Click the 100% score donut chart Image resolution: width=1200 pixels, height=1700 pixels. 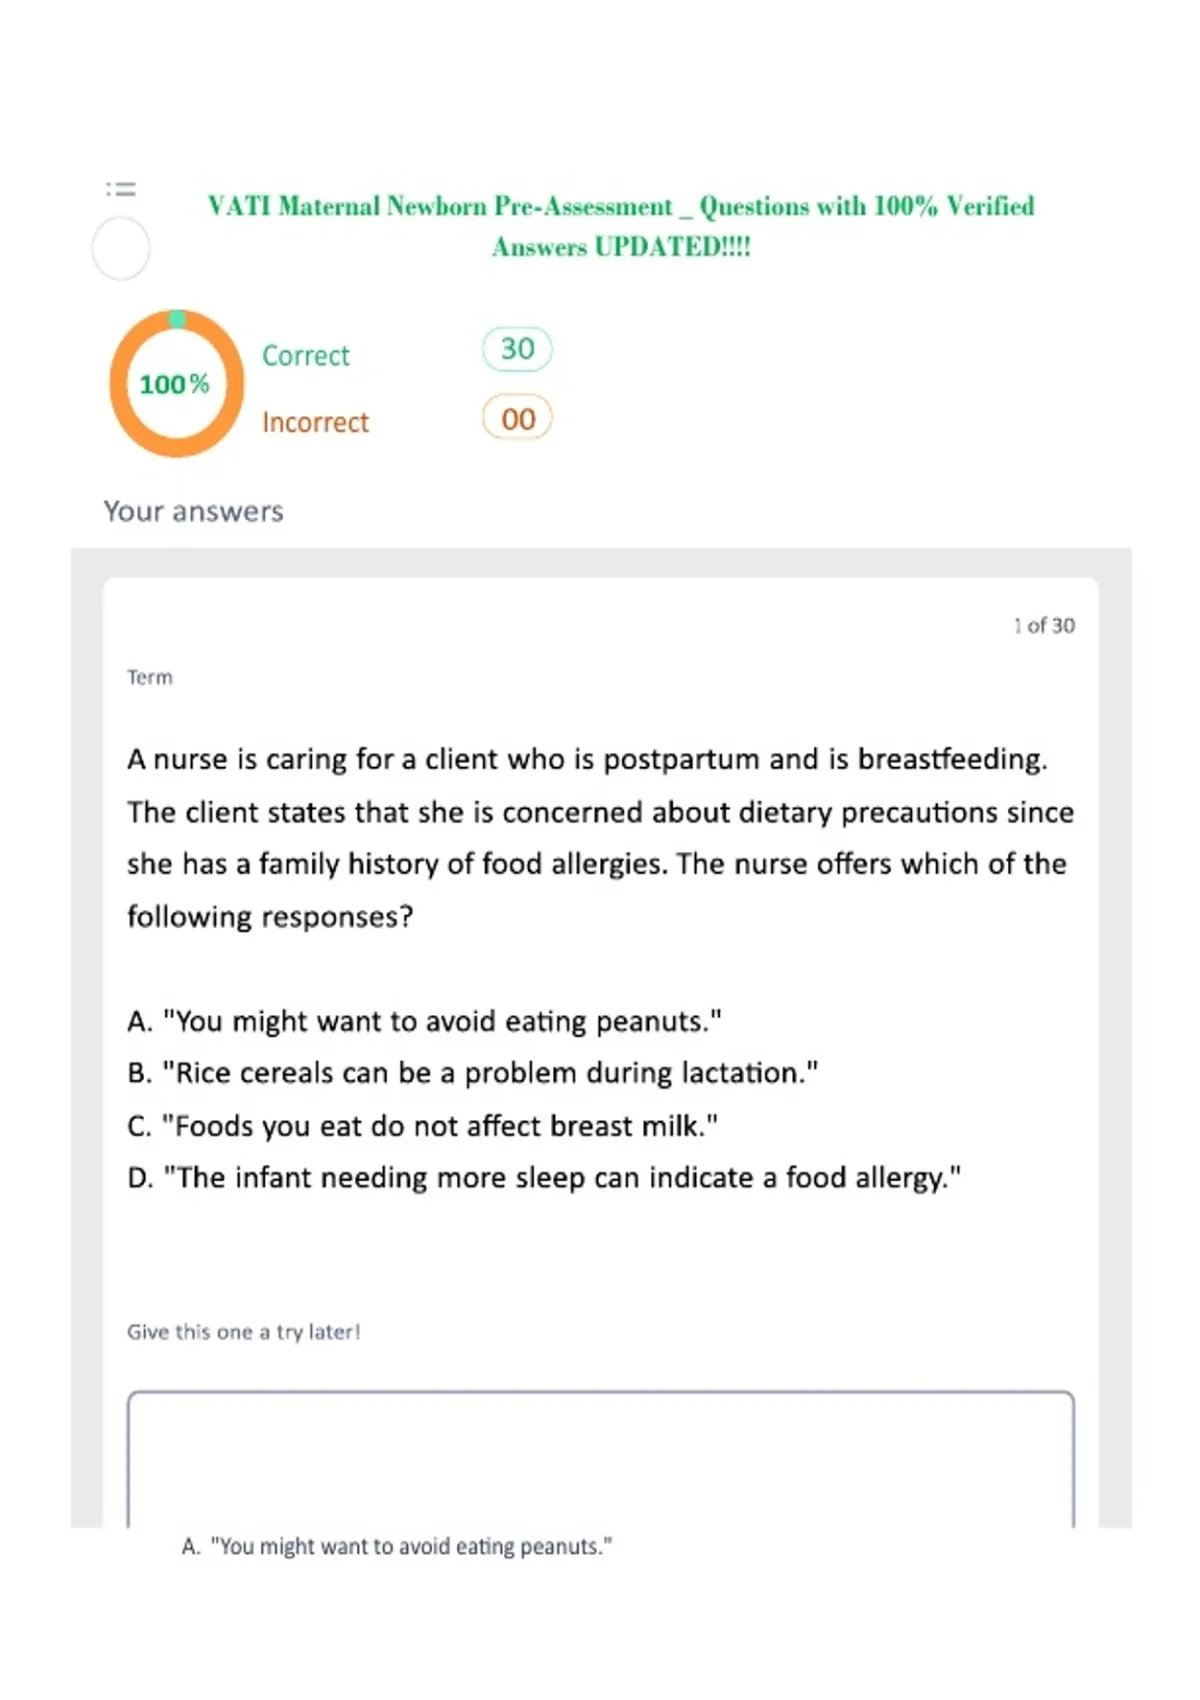(176, 383)
